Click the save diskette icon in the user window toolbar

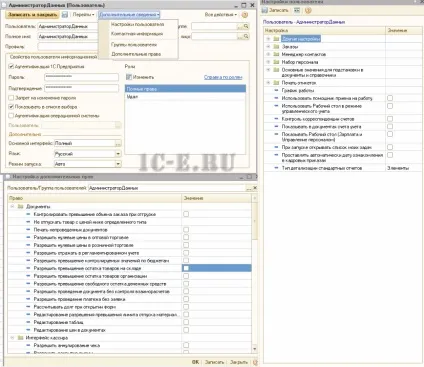[65, 15]
